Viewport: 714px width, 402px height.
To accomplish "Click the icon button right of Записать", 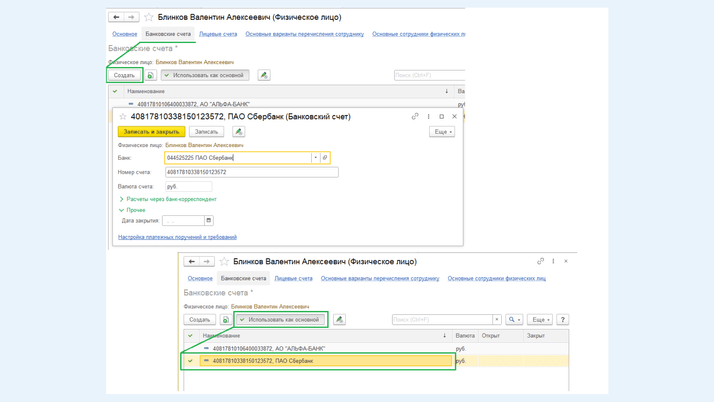I will [238, 132].
